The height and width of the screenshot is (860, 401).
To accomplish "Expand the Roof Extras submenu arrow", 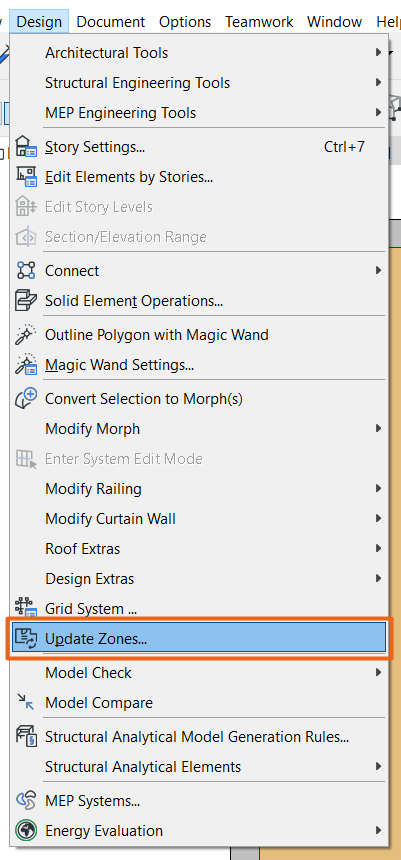I will point(379,548).
